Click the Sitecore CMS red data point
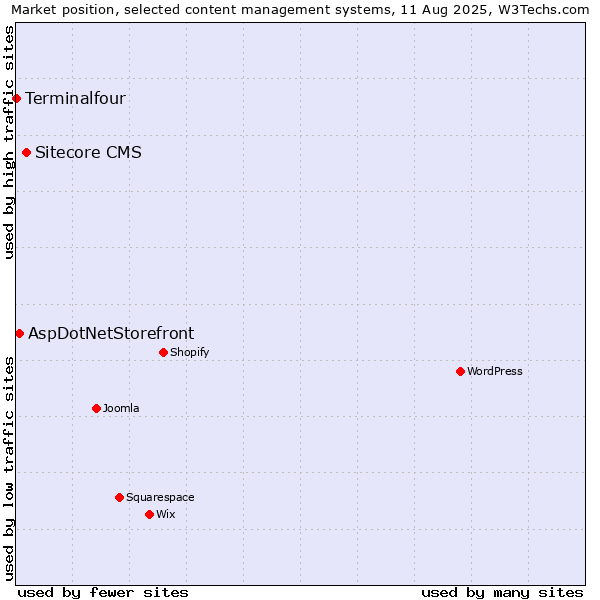 pyautogui.click(x=26, y=153)
